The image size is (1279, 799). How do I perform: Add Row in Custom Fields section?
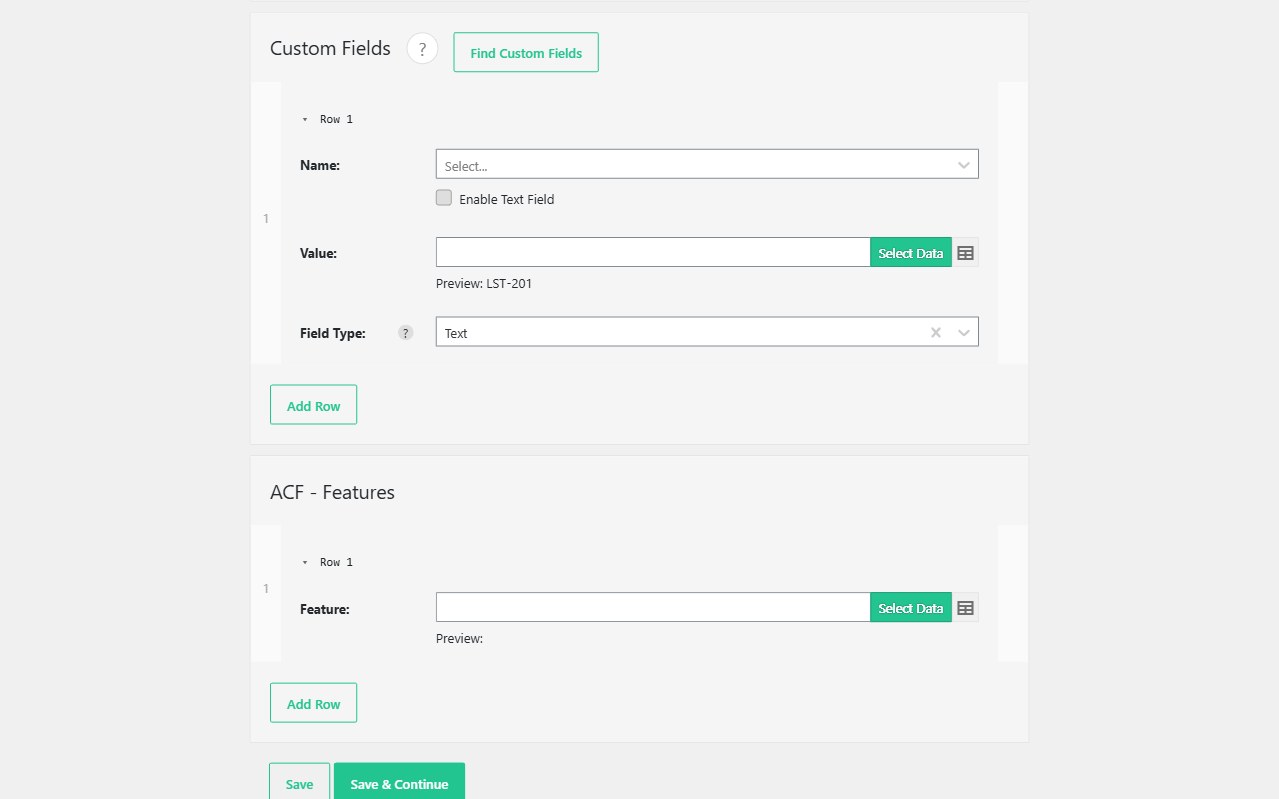(313, 405)
